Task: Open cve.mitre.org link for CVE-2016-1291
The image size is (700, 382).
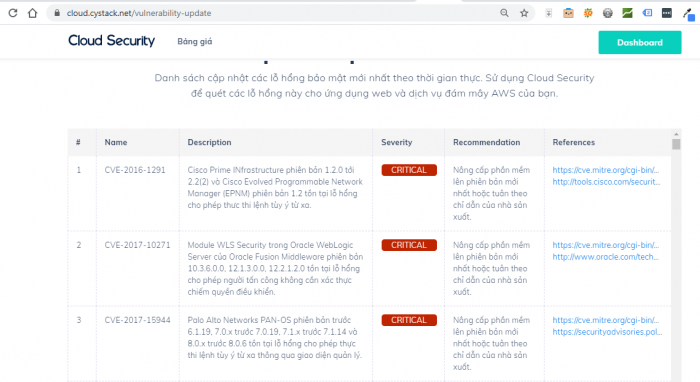Action: pyautogui.click(x=605, y=170)
